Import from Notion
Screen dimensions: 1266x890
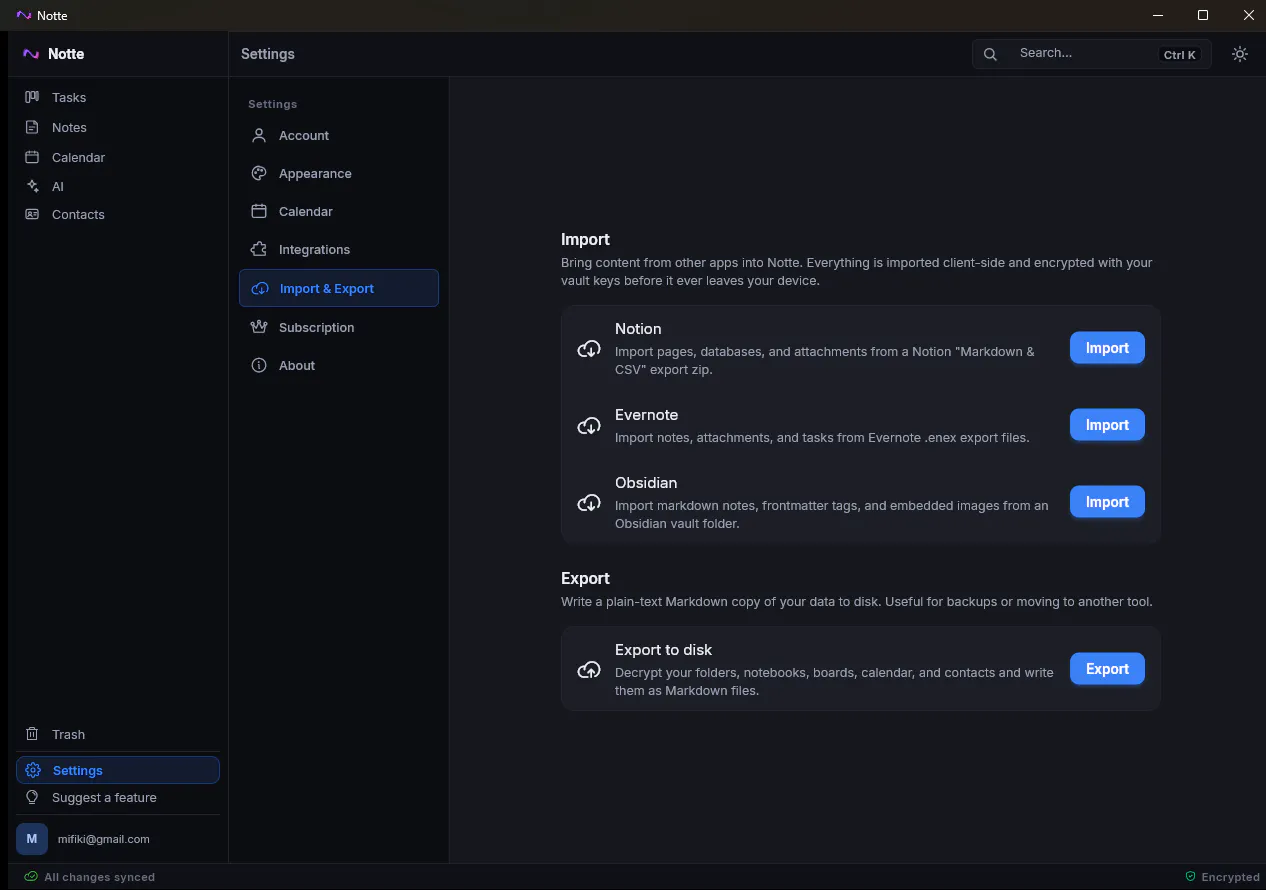pos(1107,348)
